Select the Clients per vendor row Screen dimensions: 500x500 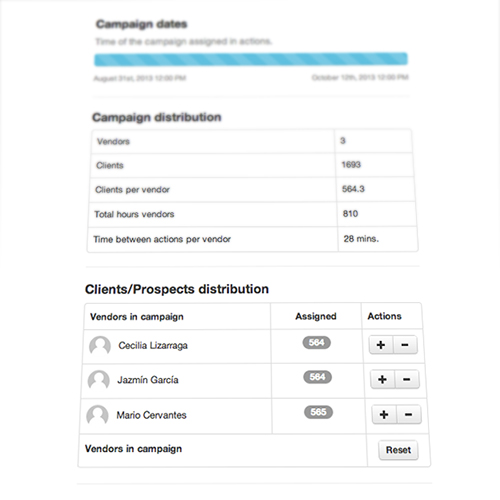252,189
